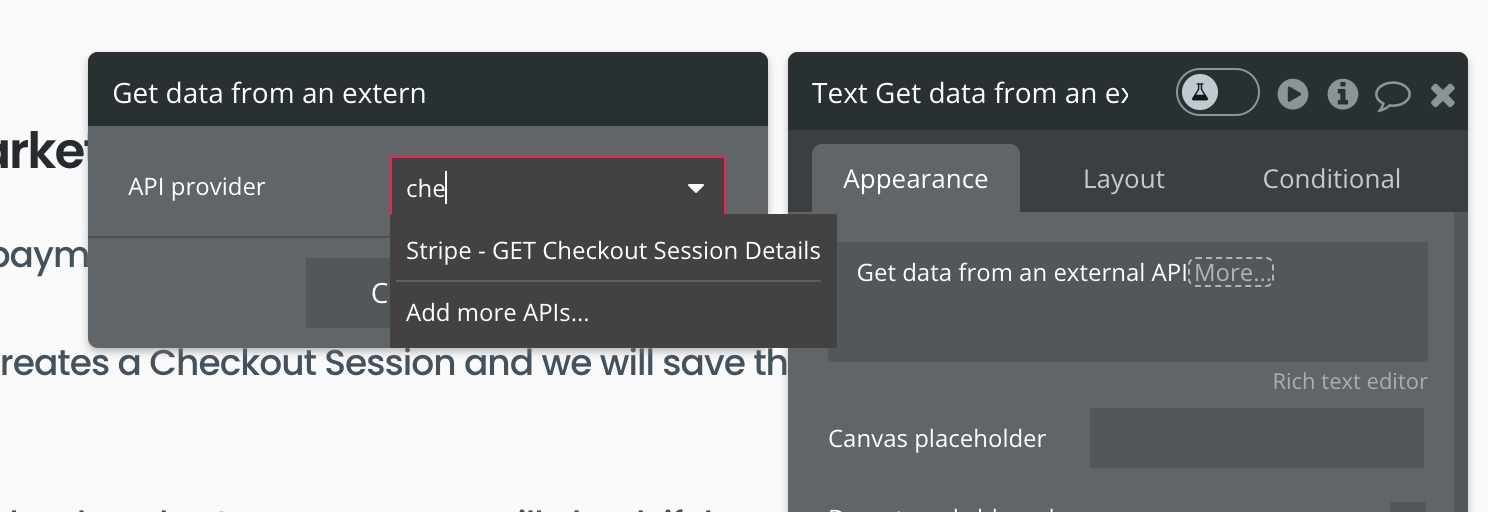1488x512 pixels.
Task: Expand the API provider dropdown arrow
Action: click(x=696, y=188)
